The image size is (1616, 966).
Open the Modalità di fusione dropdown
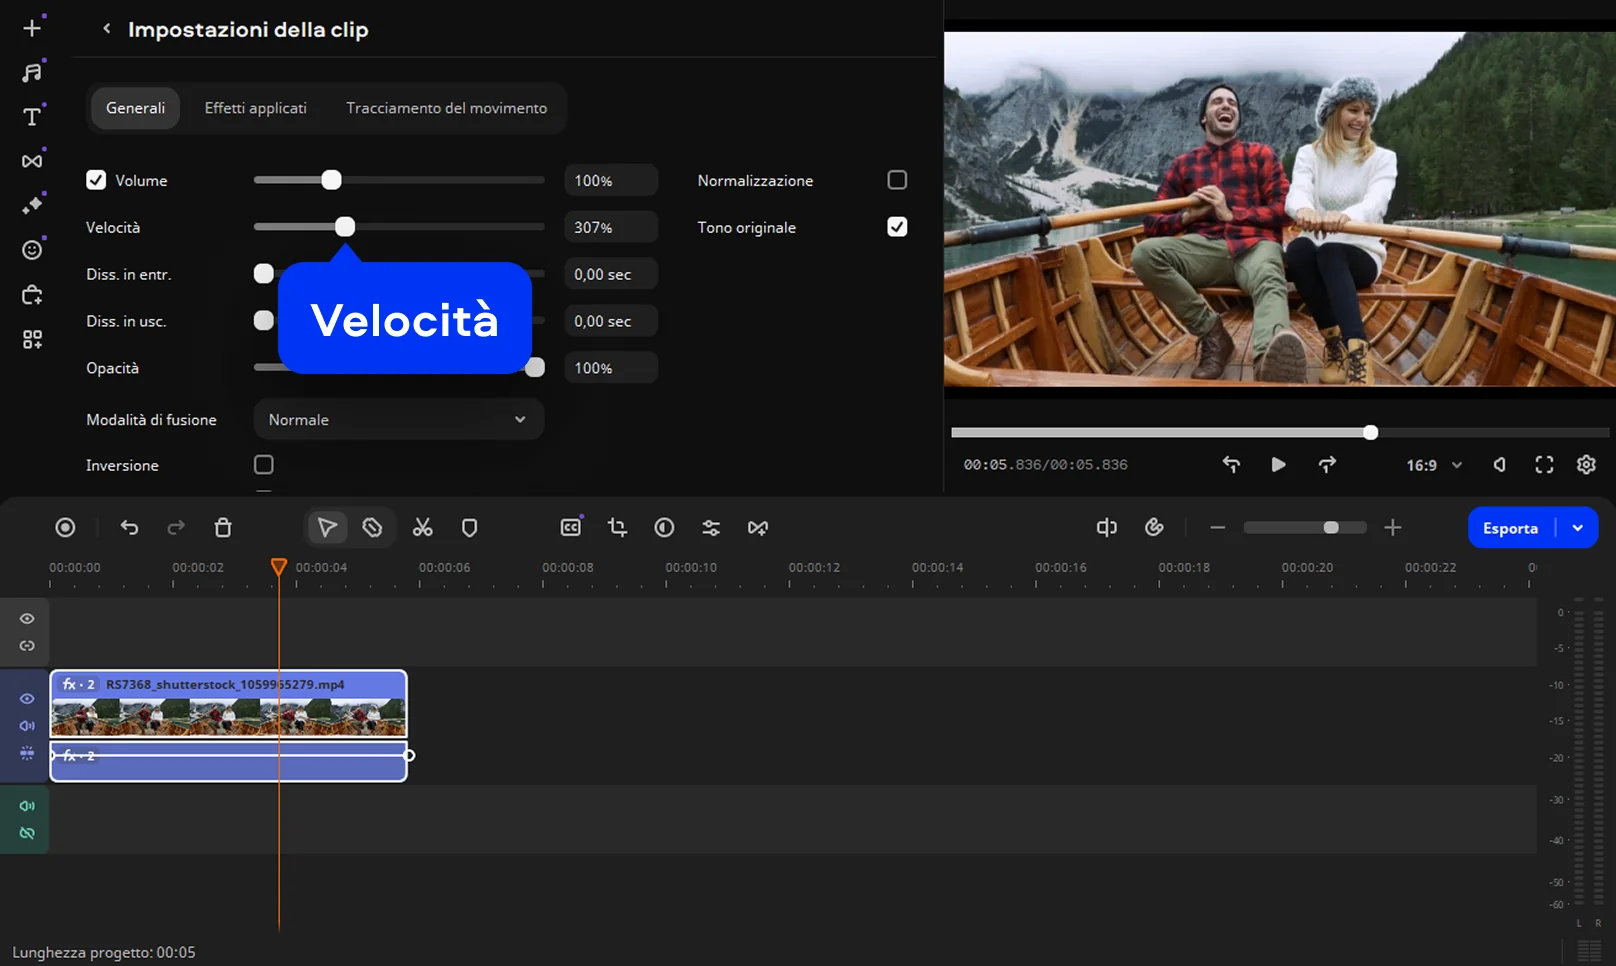[x=398, y=420]
